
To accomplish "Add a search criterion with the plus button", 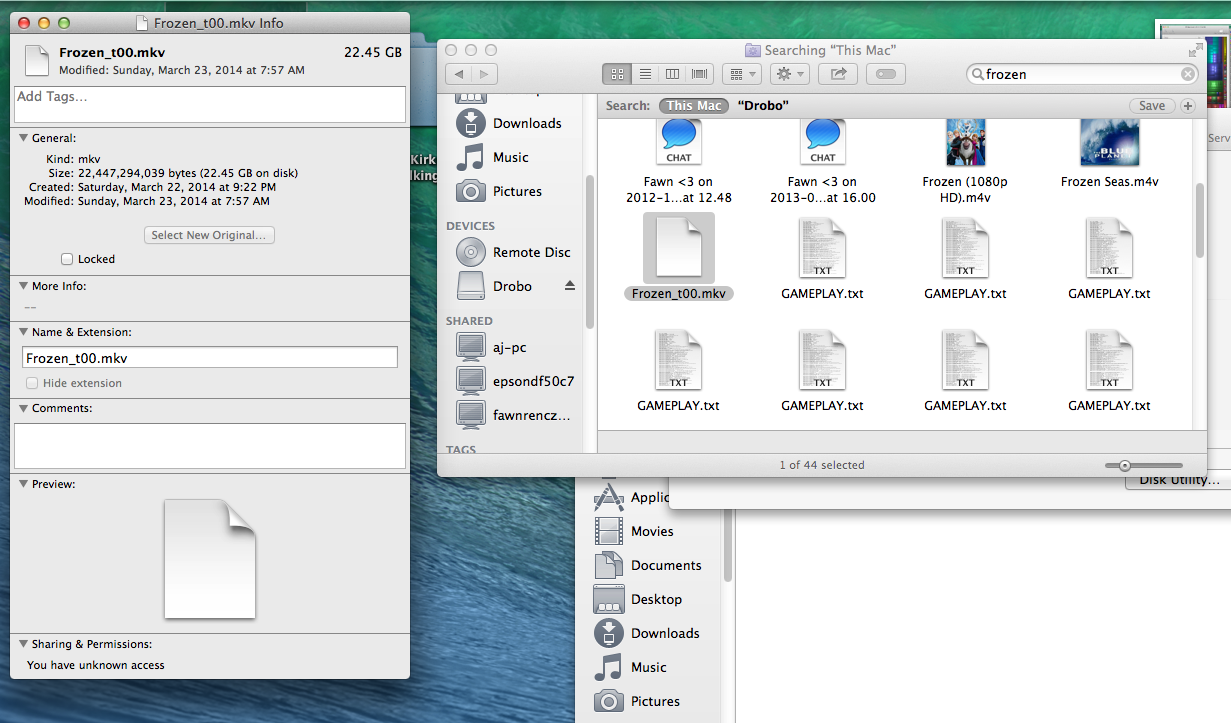I will [x=1187, y=106].
